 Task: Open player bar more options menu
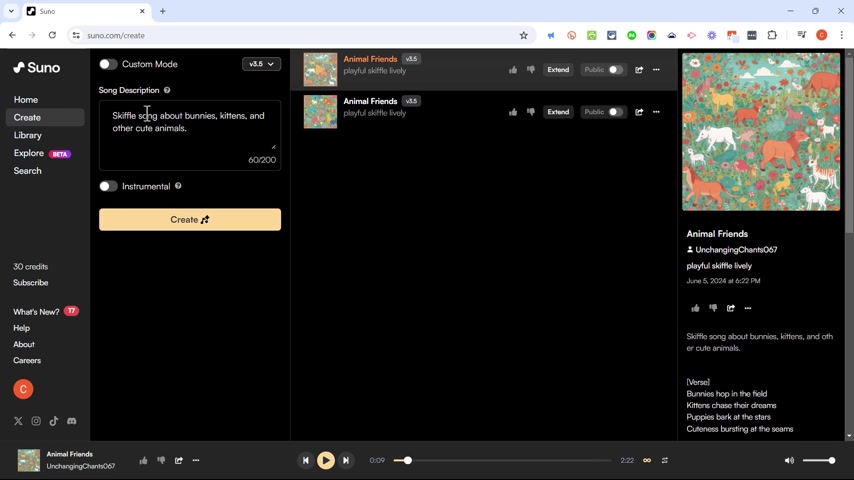click(x=196, y=460)
